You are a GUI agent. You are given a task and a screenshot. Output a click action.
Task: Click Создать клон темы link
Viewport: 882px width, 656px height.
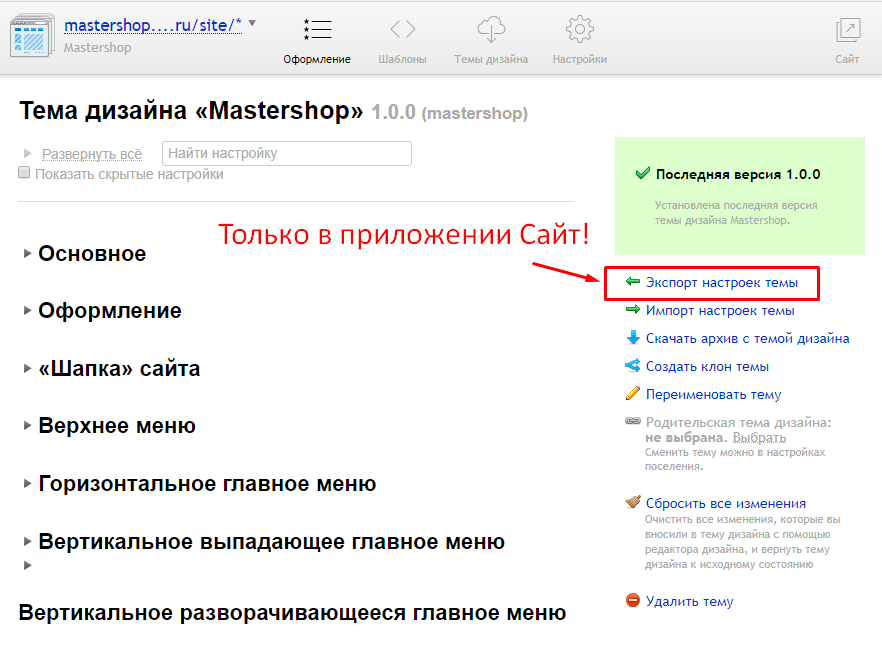pos(707,367)
